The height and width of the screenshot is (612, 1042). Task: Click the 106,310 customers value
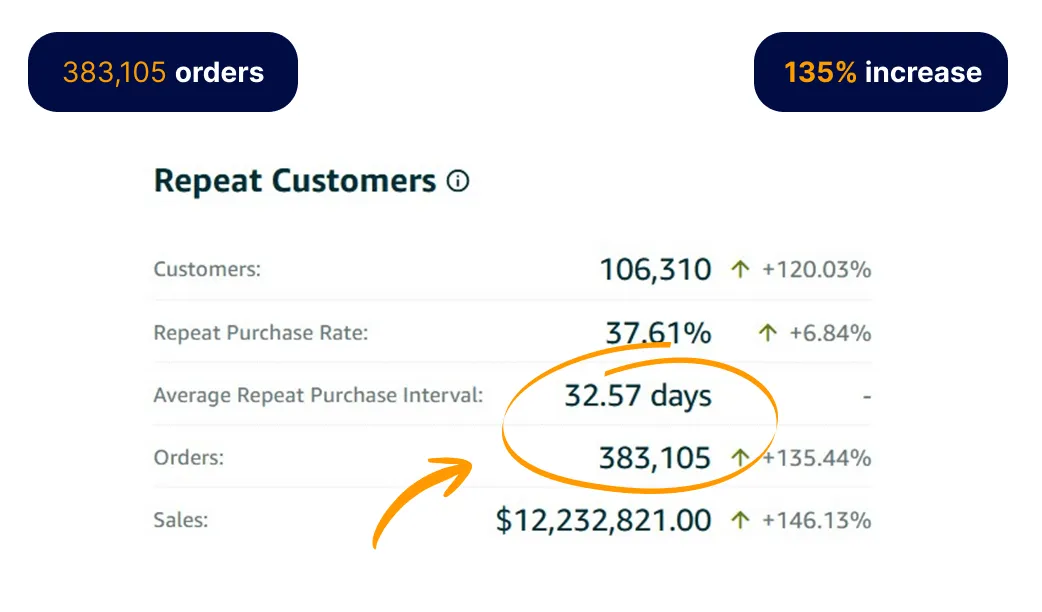655,269
